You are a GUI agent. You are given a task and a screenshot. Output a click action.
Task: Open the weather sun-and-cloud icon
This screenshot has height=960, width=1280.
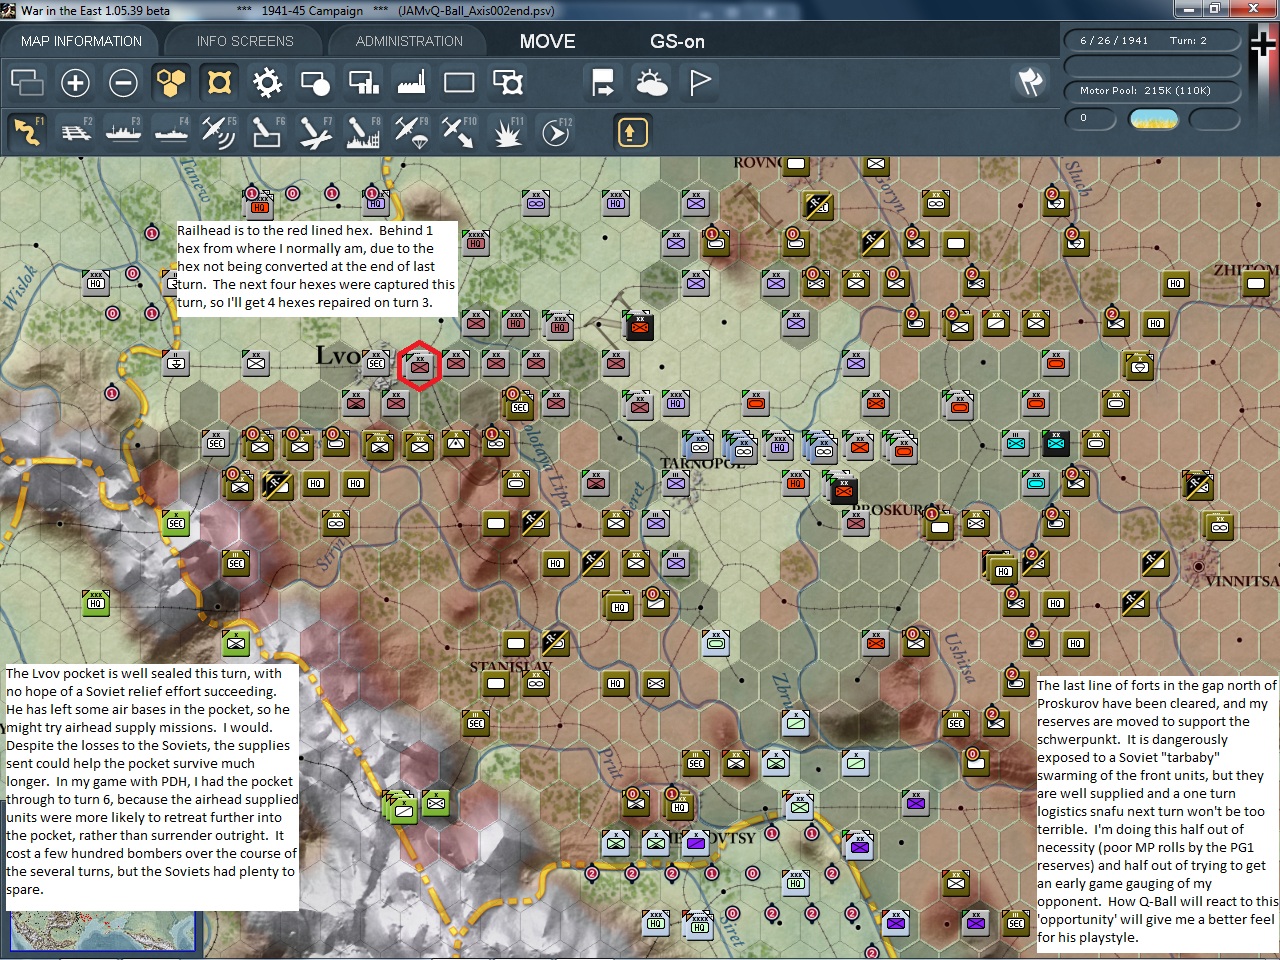[x=651, y=82]
